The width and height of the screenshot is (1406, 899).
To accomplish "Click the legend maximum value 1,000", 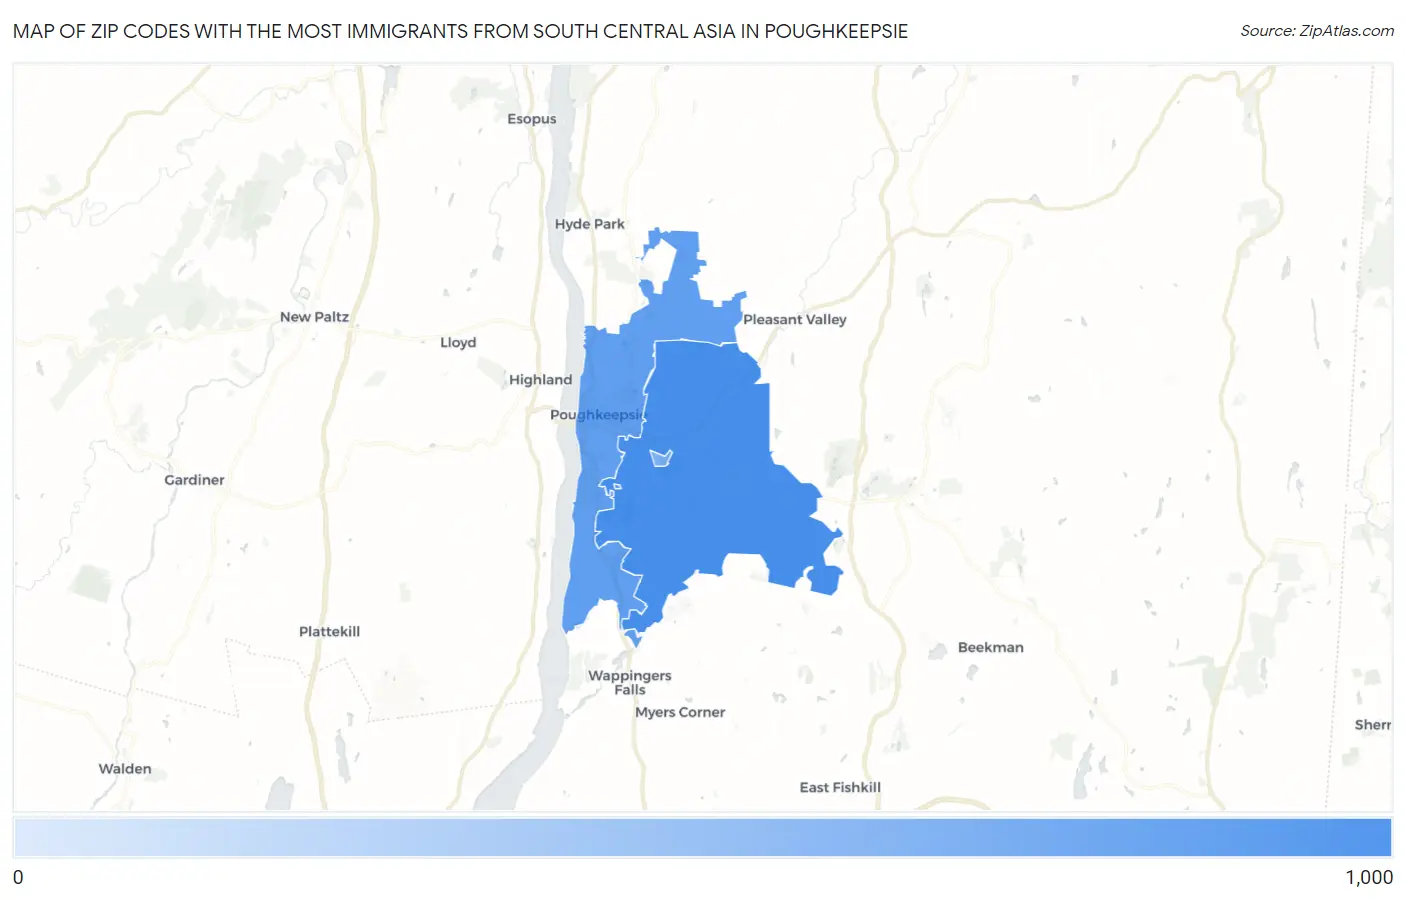I will point(1369,877).
